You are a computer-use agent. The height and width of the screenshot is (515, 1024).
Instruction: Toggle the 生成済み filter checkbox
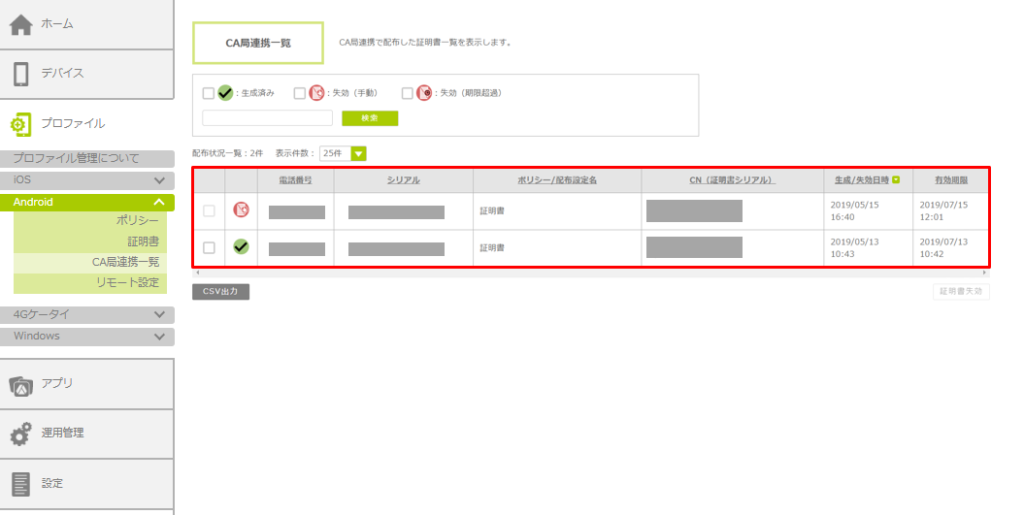click(x=208, y=93)
